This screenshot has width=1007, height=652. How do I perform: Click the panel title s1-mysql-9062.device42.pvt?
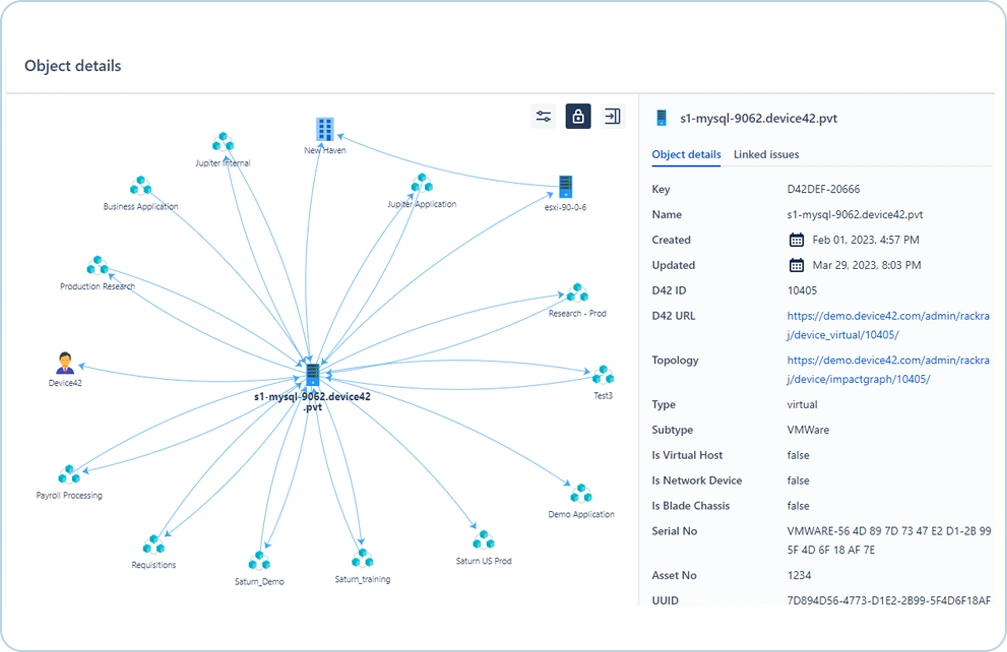758,118
